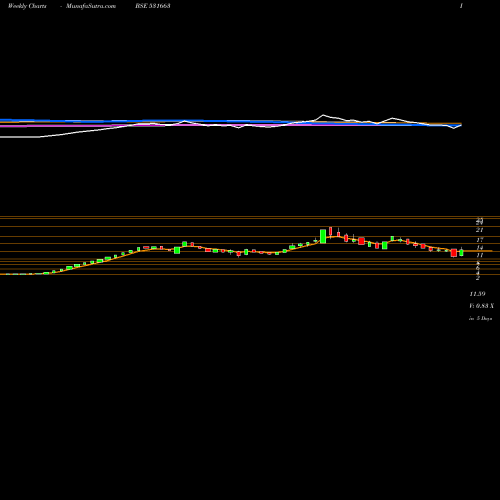Click the price axis label "17"

[479, 240]
